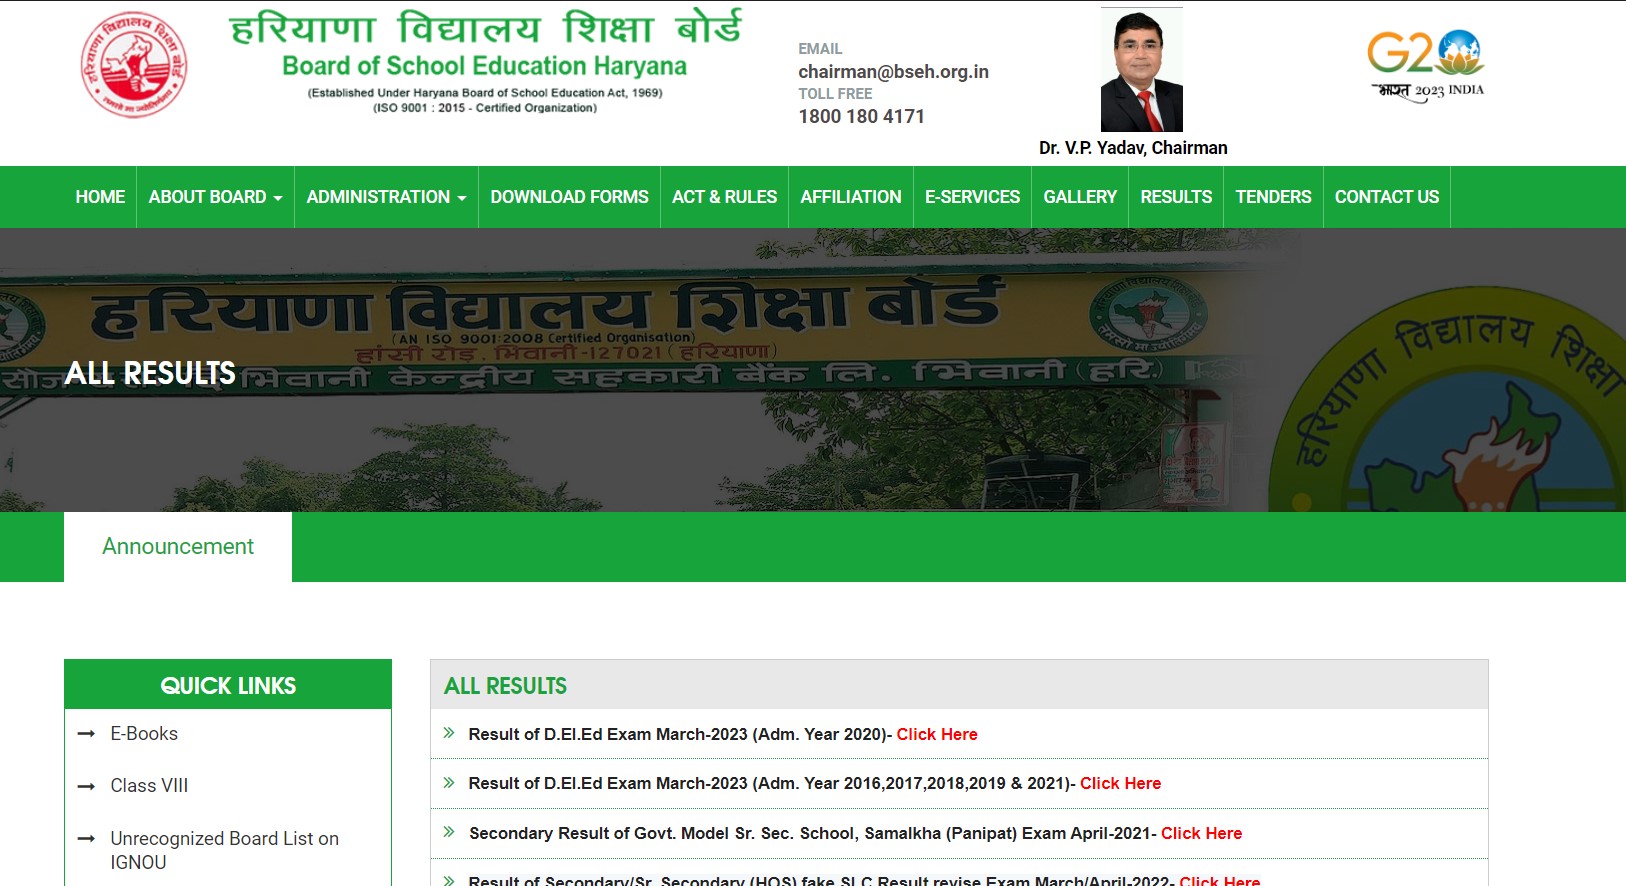
Task: Click the QUICK LINKS panel header
Action: click(228, 685)
